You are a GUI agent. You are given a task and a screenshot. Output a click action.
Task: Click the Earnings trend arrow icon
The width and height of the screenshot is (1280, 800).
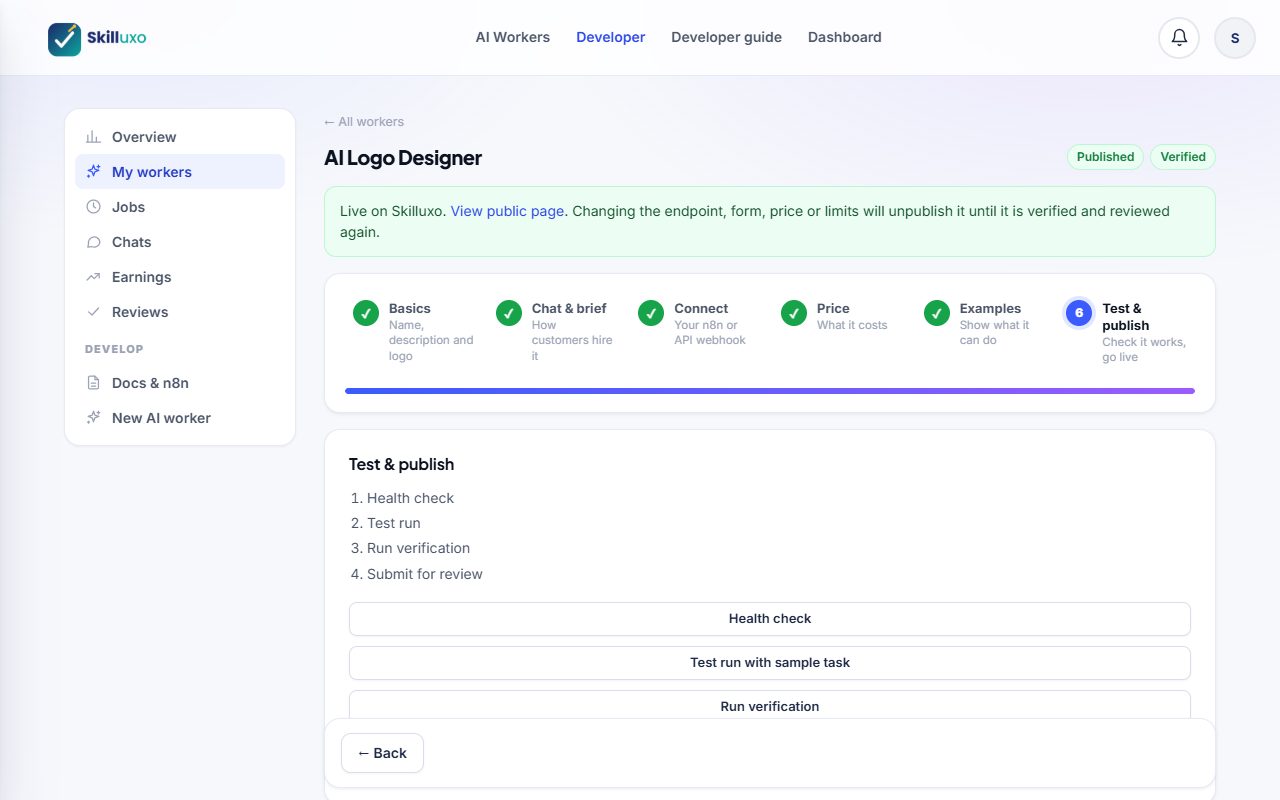(x=93, y=277)
